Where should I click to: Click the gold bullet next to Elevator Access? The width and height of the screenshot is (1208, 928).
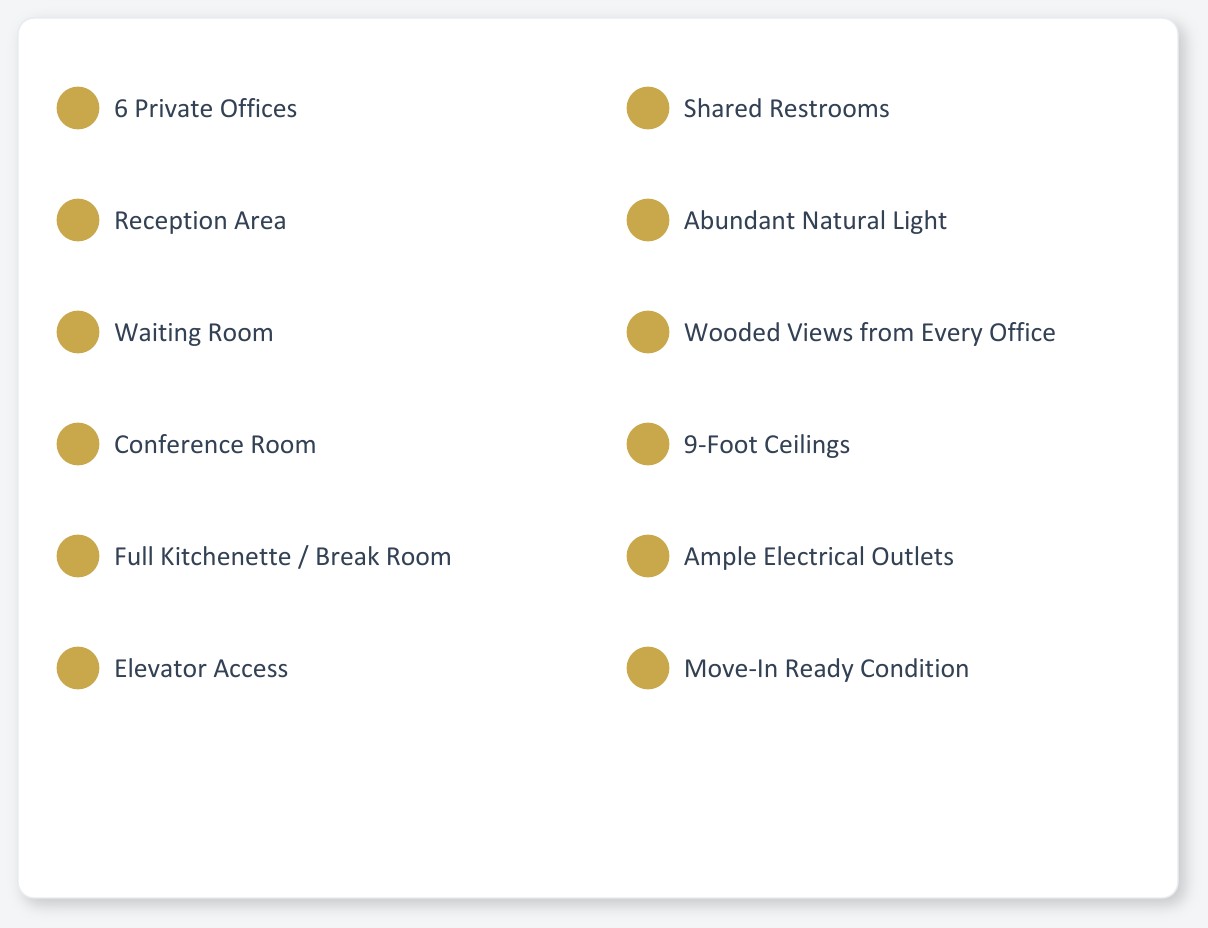tap(78, 668)
